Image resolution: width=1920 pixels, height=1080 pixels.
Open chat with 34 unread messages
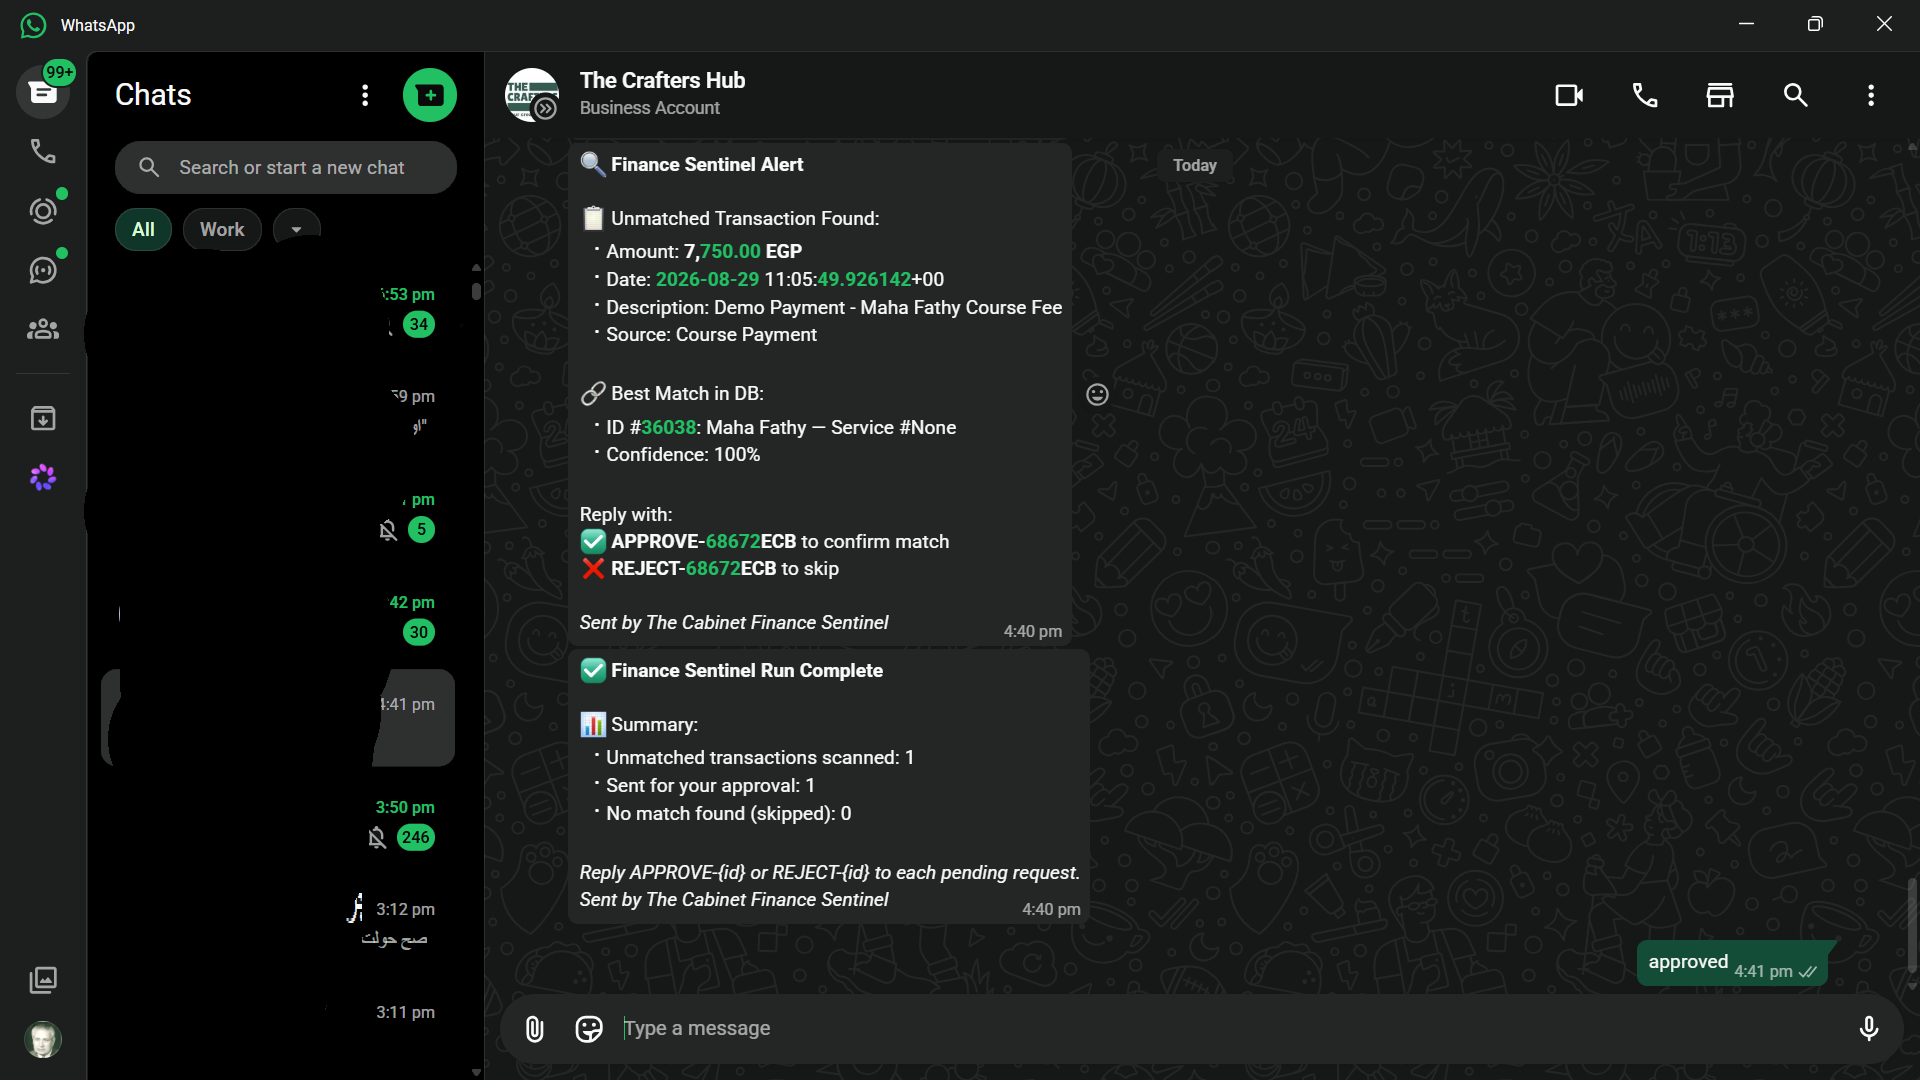[278, 309]
